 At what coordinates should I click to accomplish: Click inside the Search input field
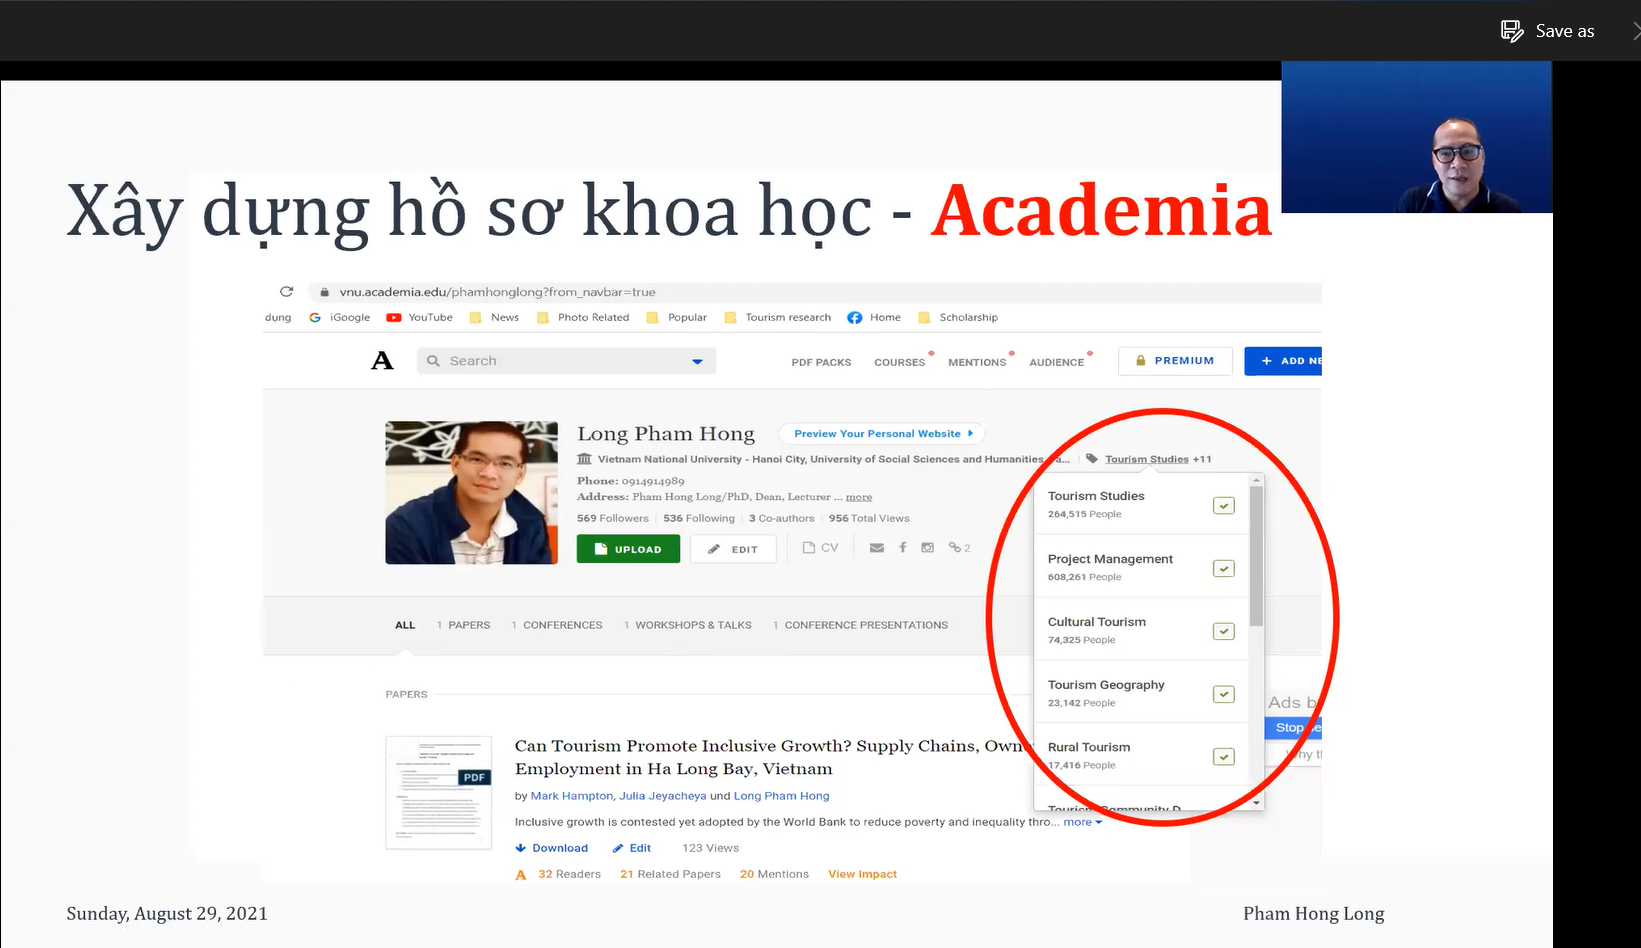[566, 361]
